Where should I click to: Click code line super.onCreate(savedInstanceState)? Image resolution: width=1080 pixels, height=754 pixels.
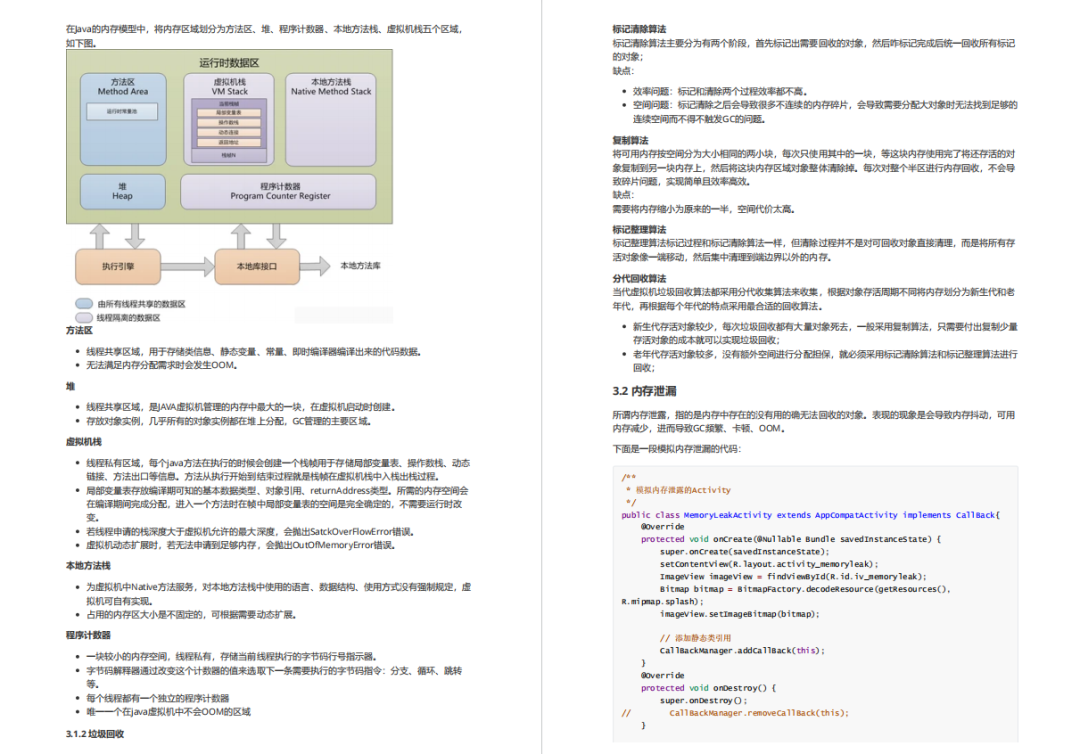[x=744, y=552]
